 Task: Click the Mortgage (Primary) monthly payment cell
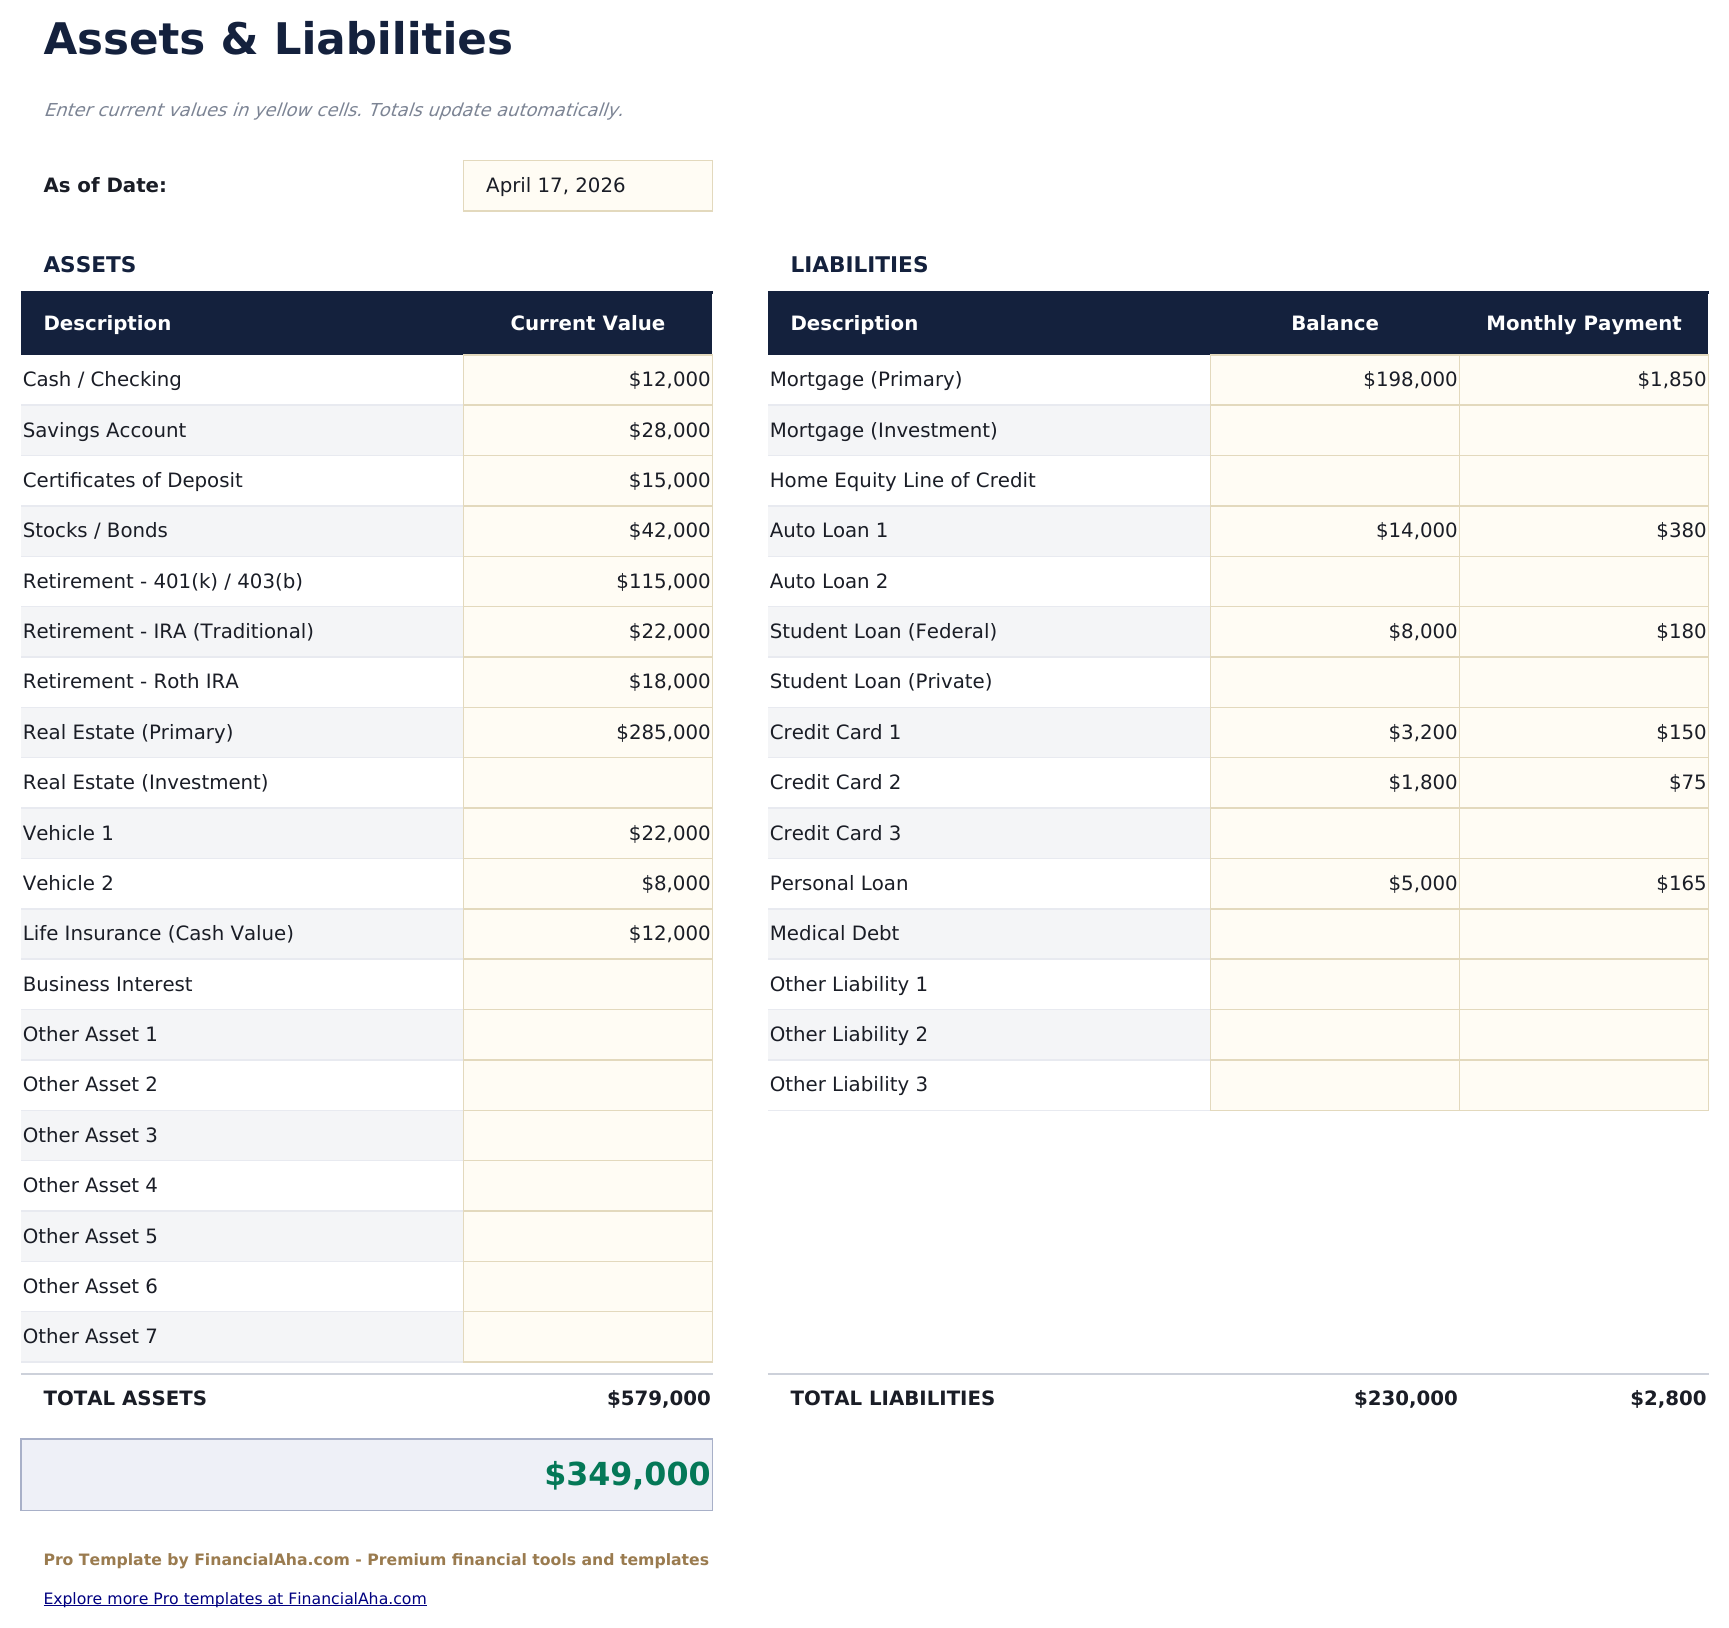click(x=1583, y=379)
